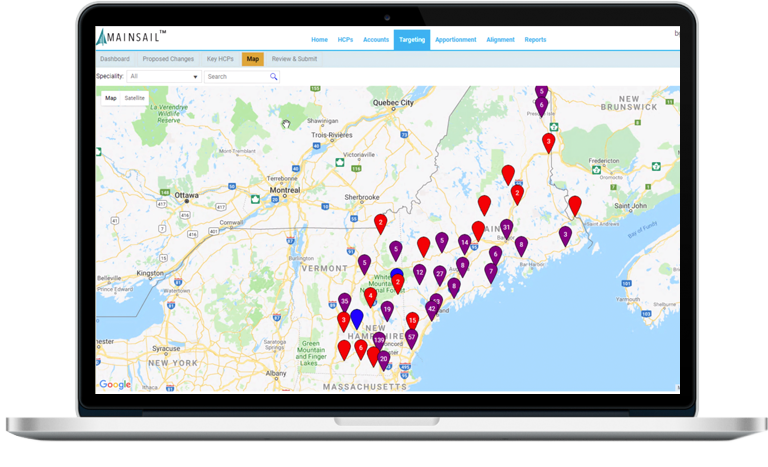Click the blue pin in New Hampshire

tap(357, 318)
